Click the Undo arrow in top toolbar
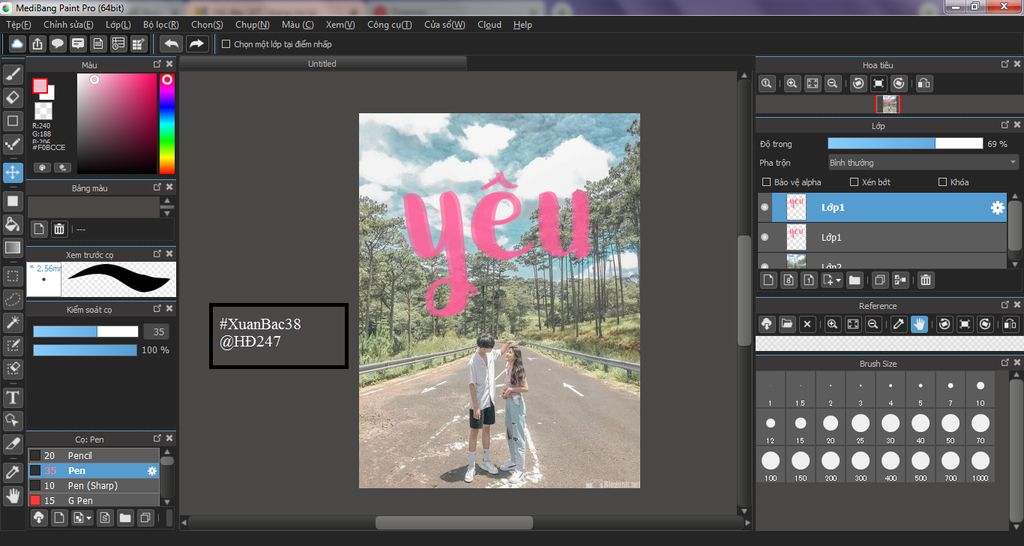 (172, 44)
